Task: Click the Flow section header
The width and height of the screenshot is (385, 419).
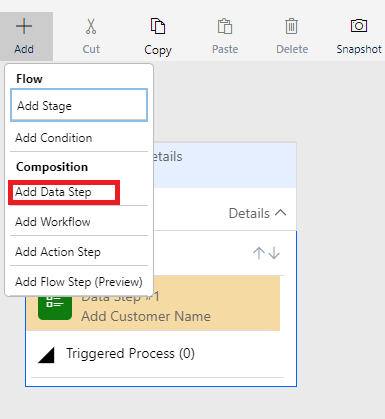Action: [x=29, y=79]
